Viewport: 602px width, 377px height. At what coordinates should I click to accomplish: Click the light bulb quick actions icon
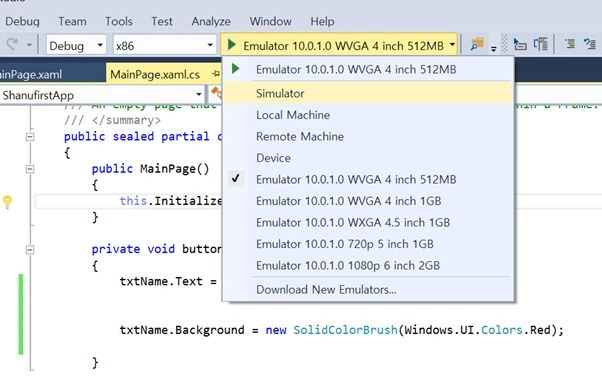click(x=7, y=202)
